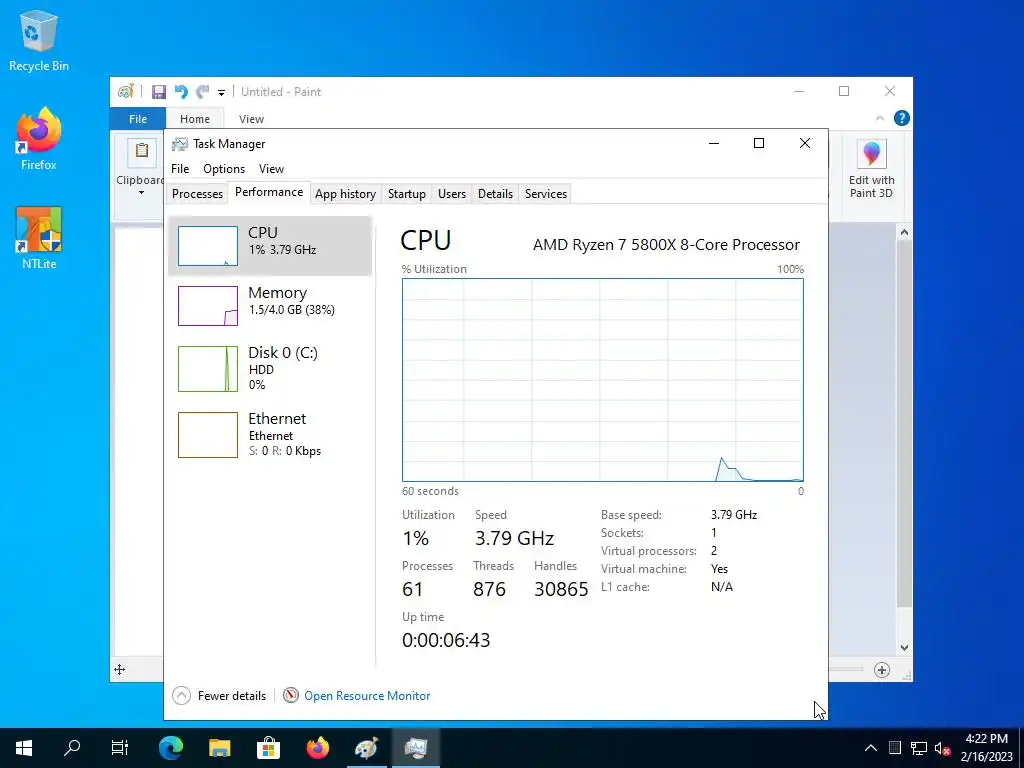Click the handles value '30865'
Image resolution: width=1024 pixels, height=768 pixels.
(561, 589)
